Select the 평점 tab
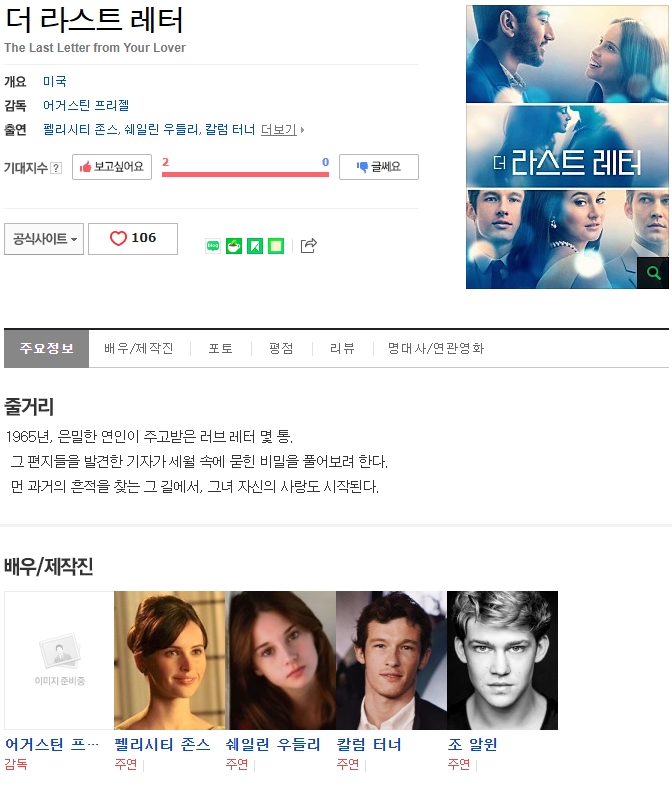Screen dimensions: 672x786 coord(281,348)
